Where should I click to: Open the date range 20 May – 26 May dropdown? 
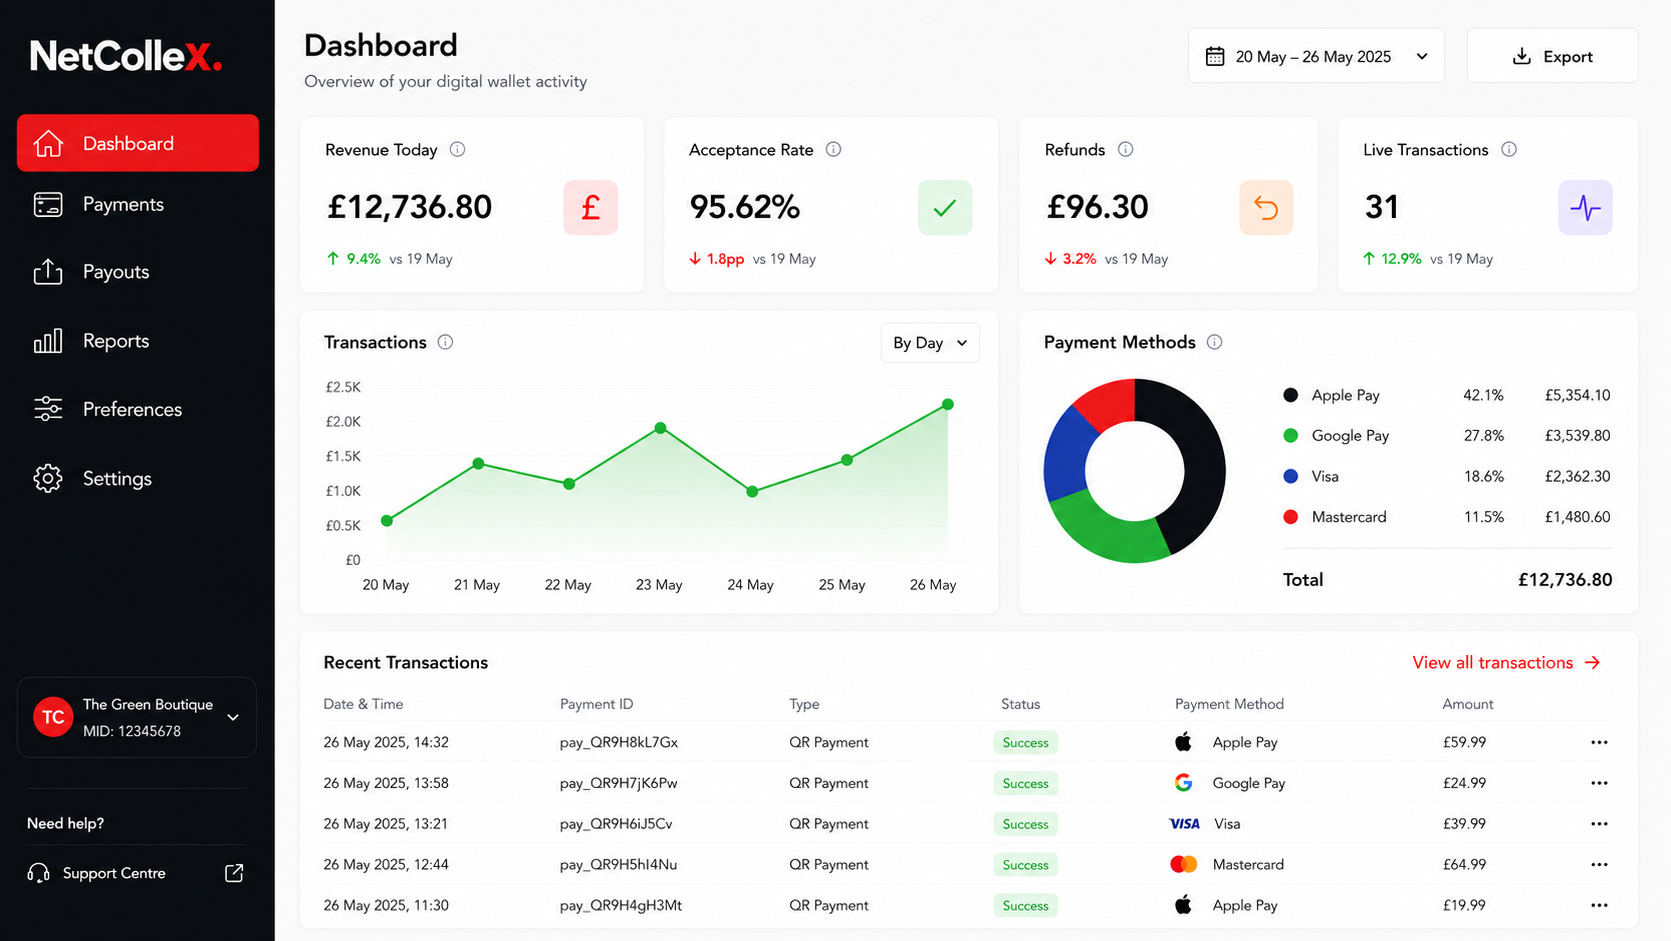pyautogui.click(x=1316, y=56)
